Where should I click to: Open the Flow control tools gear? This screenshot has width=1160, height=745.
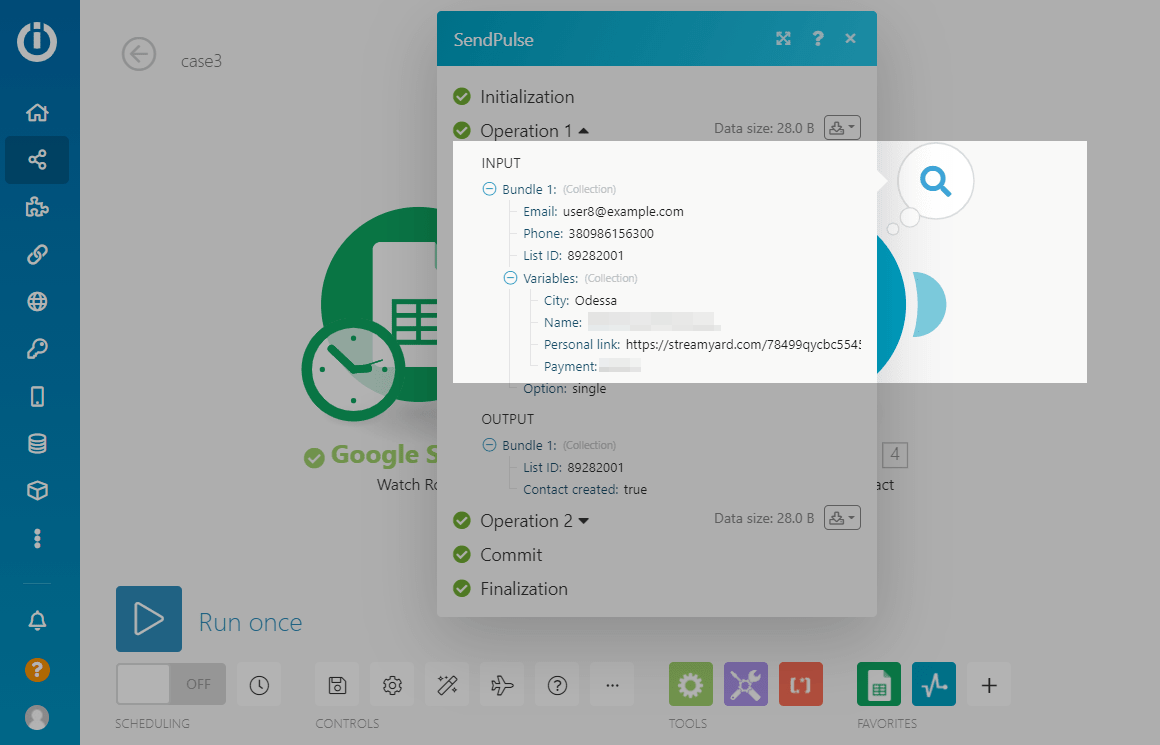(x=691, y=685)
